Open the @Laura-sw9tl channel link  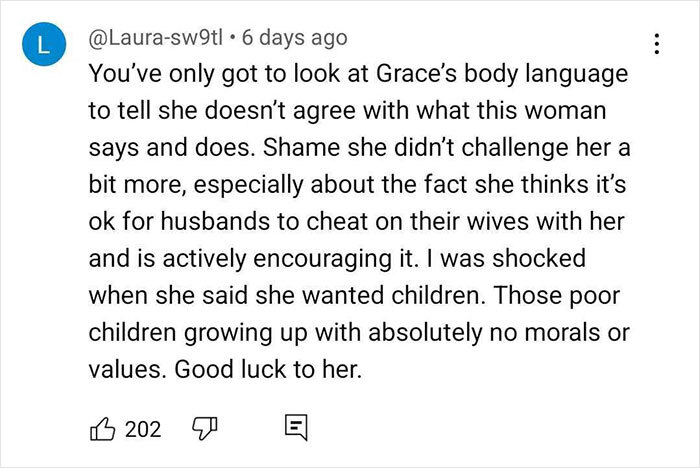pyautogui.click(x=155, y=38)
